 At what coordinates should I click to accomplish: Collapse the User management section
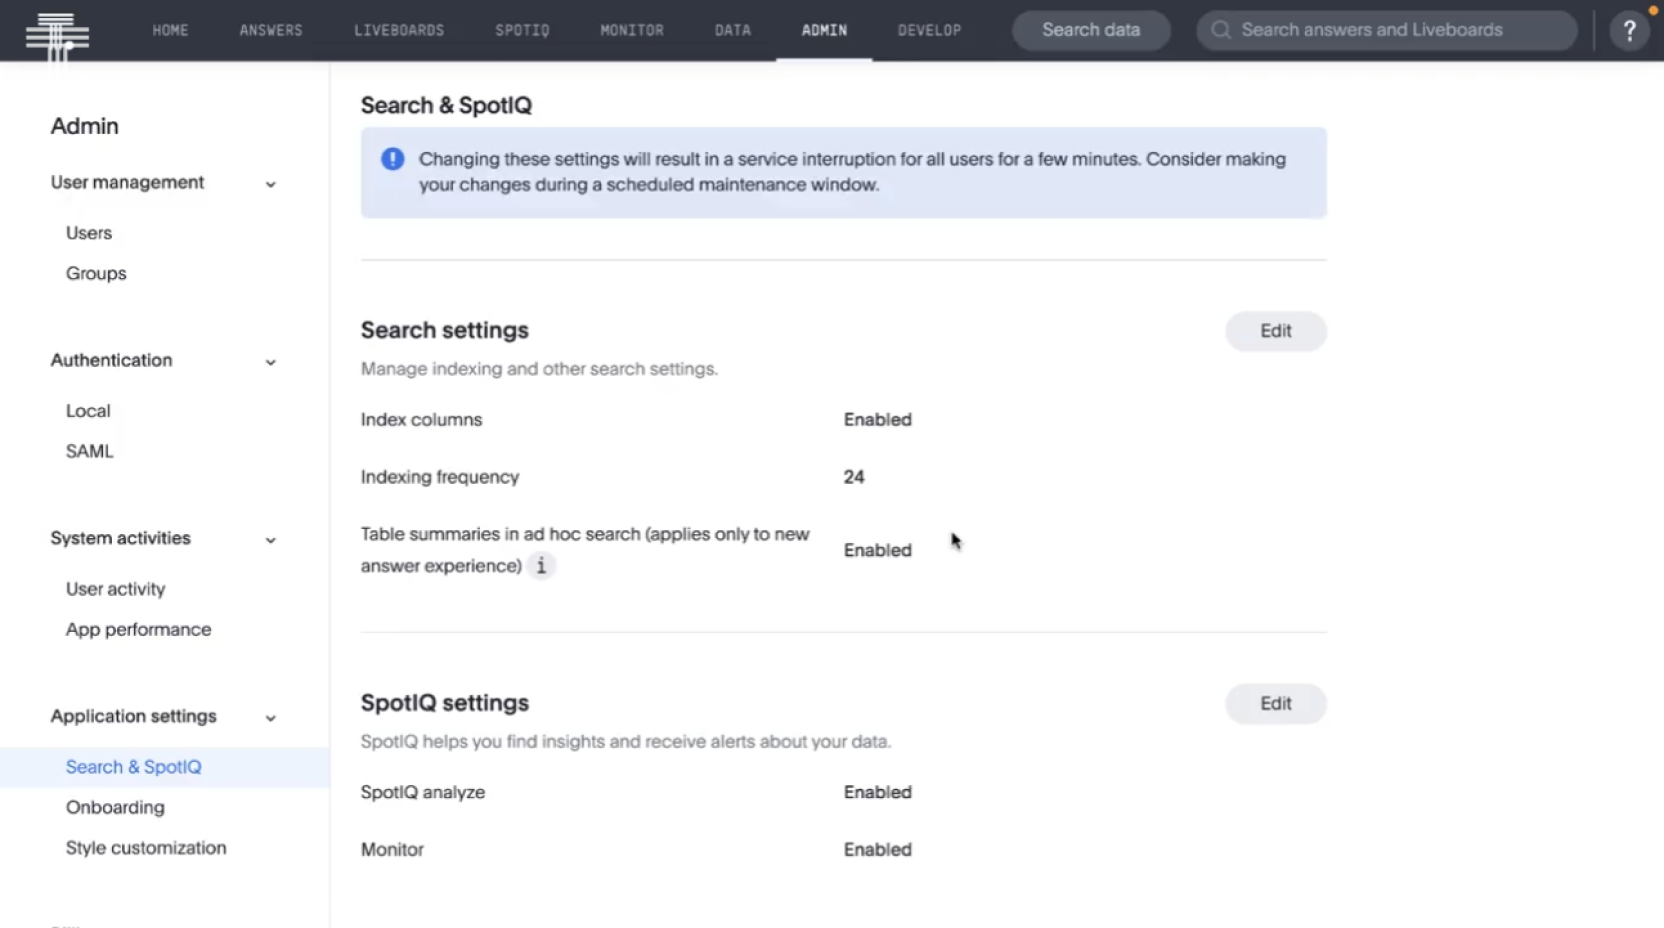click(x=271, y=184)
